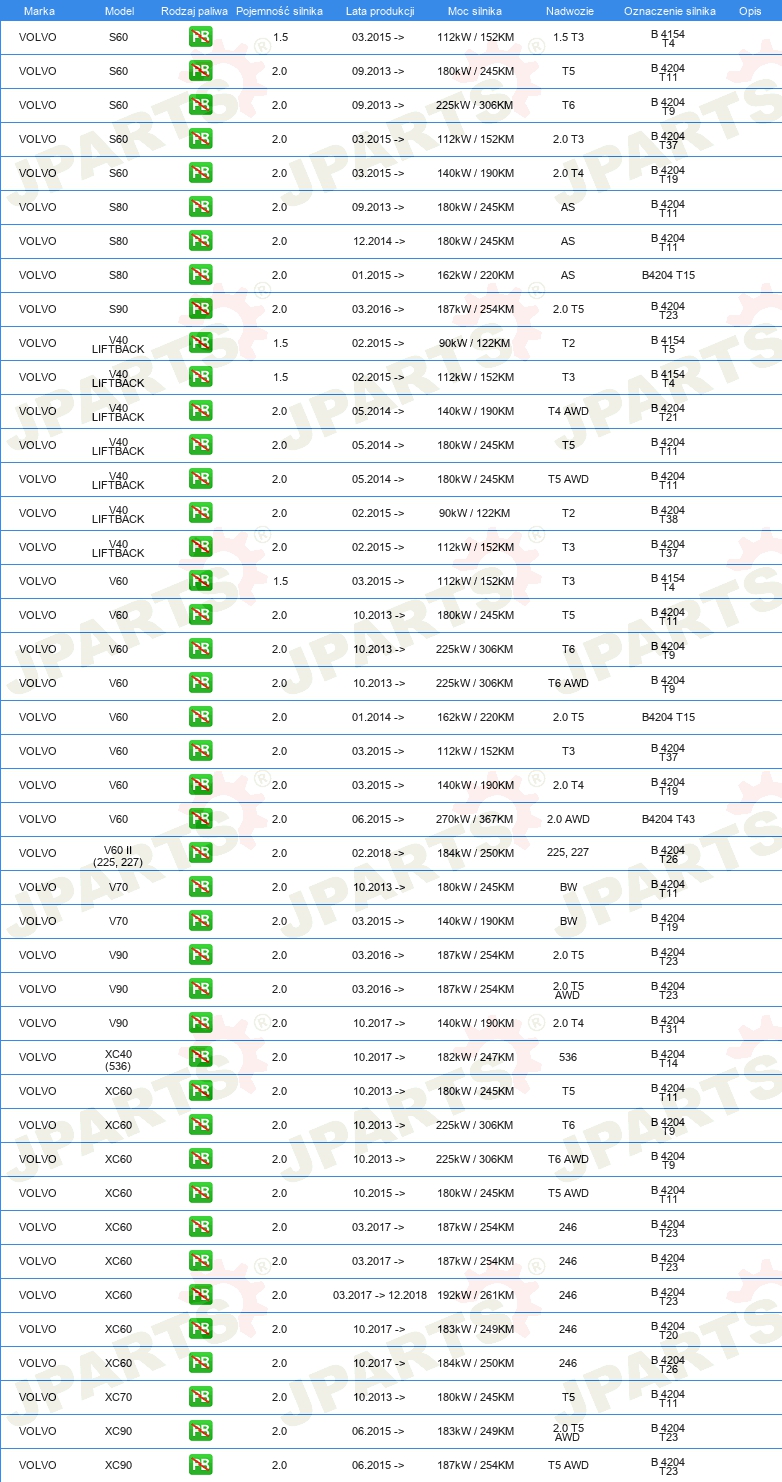Viewport: 782px width, 1482px height.
Task: Click the fuel icon in the XC60 T5 AWD row
Action: point(200,1194)
